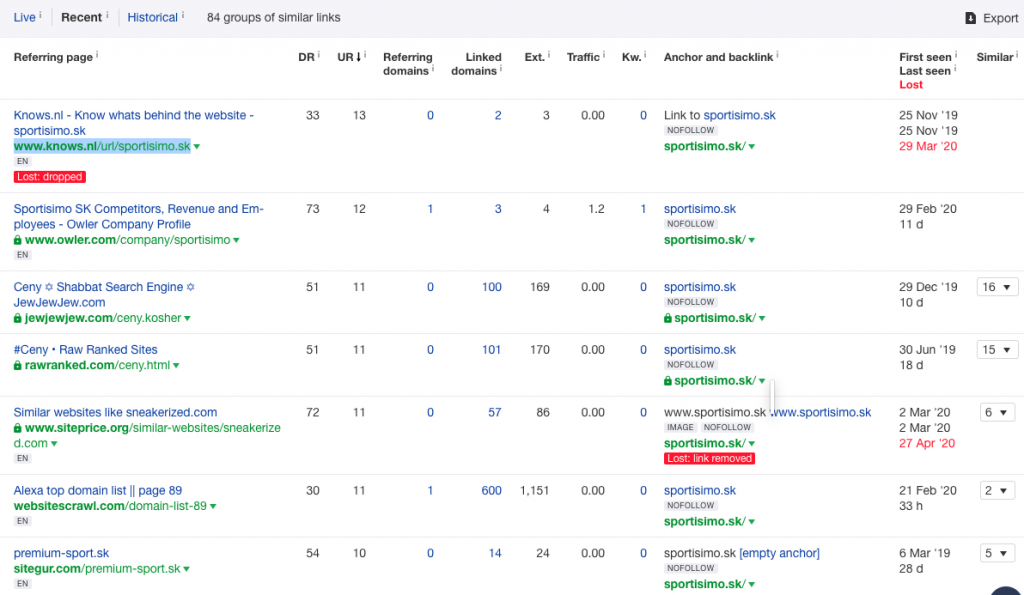Click info icon next to DR header
Screen dimensions: 1024x595
point(319,55)
